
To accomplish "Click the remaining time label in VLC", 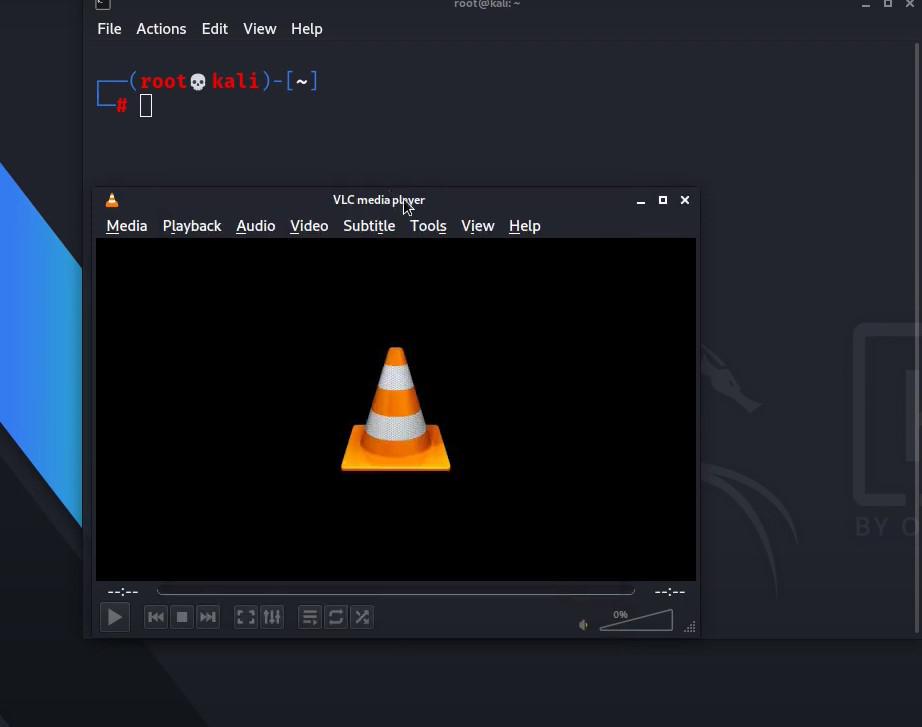I will (x=670, y=592).
